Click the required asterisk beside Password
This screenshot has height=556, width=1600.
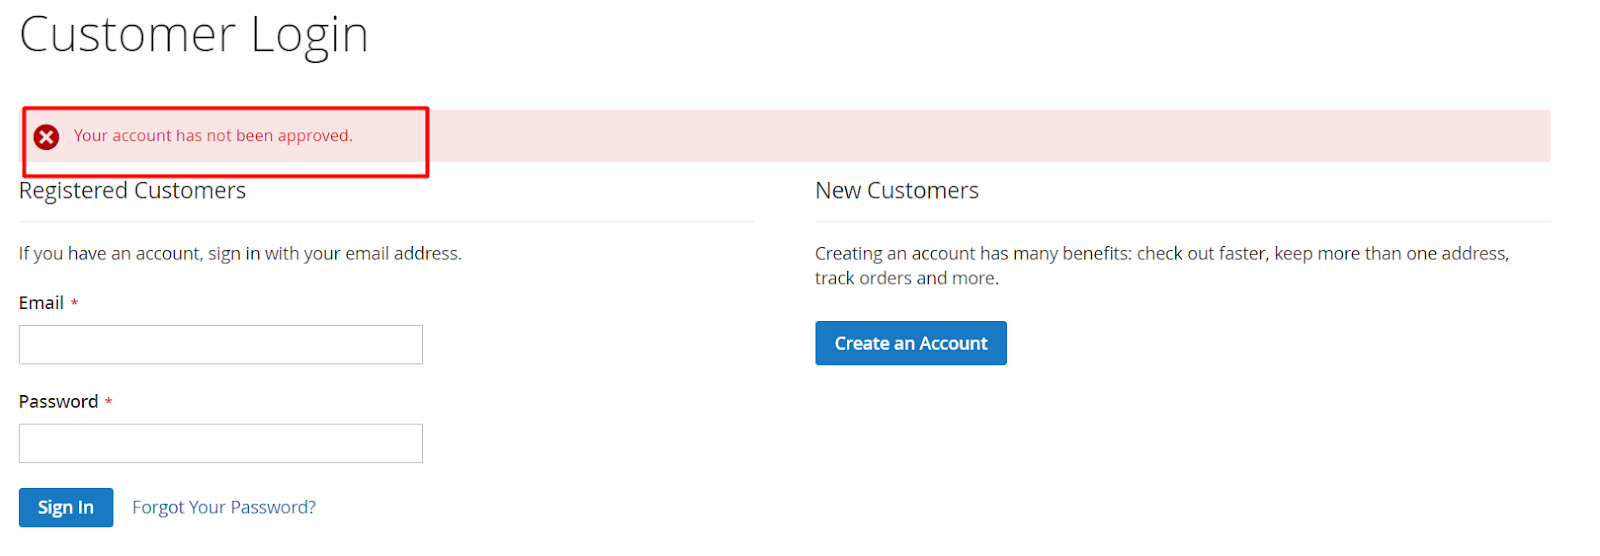pyautogui.click(x=109, y=402)
